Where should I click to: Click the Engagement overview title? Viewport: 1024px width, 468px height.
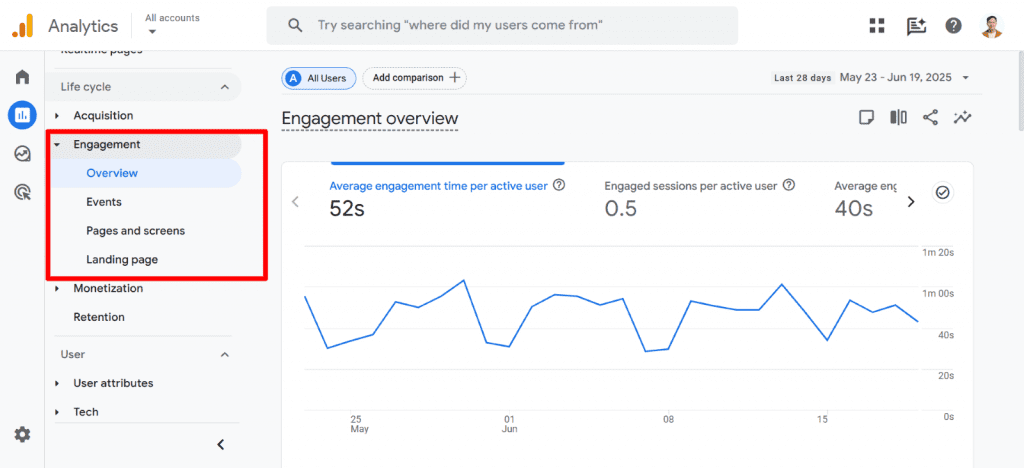pos(370,119)
